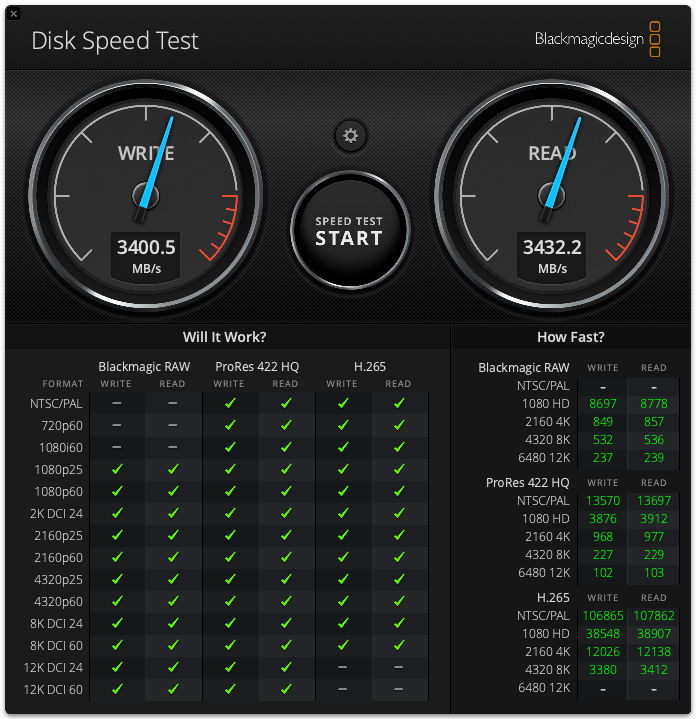Click ProRes 422 HQ write checkmark for NTSC/PAL
696x719 pixels.
tap(229, 403)
